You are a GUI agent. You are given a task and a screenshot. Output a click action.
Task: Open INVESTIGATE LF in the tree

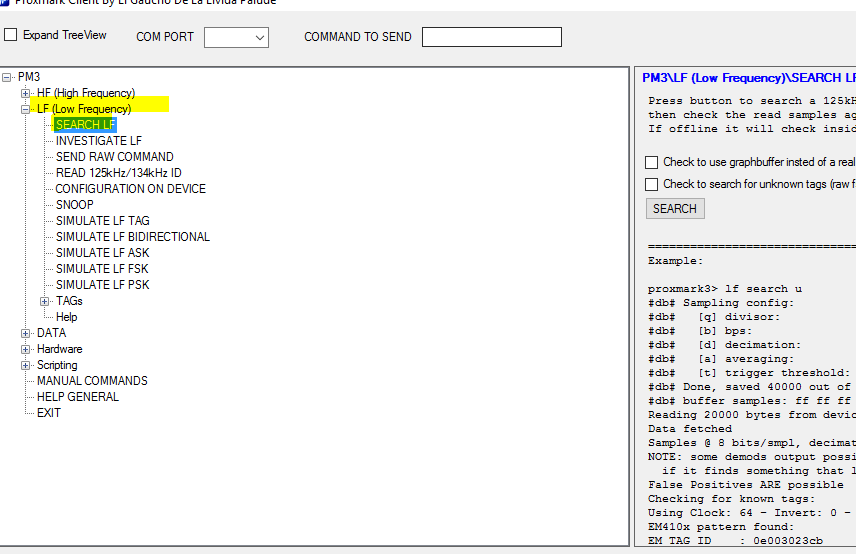(99, 141)
